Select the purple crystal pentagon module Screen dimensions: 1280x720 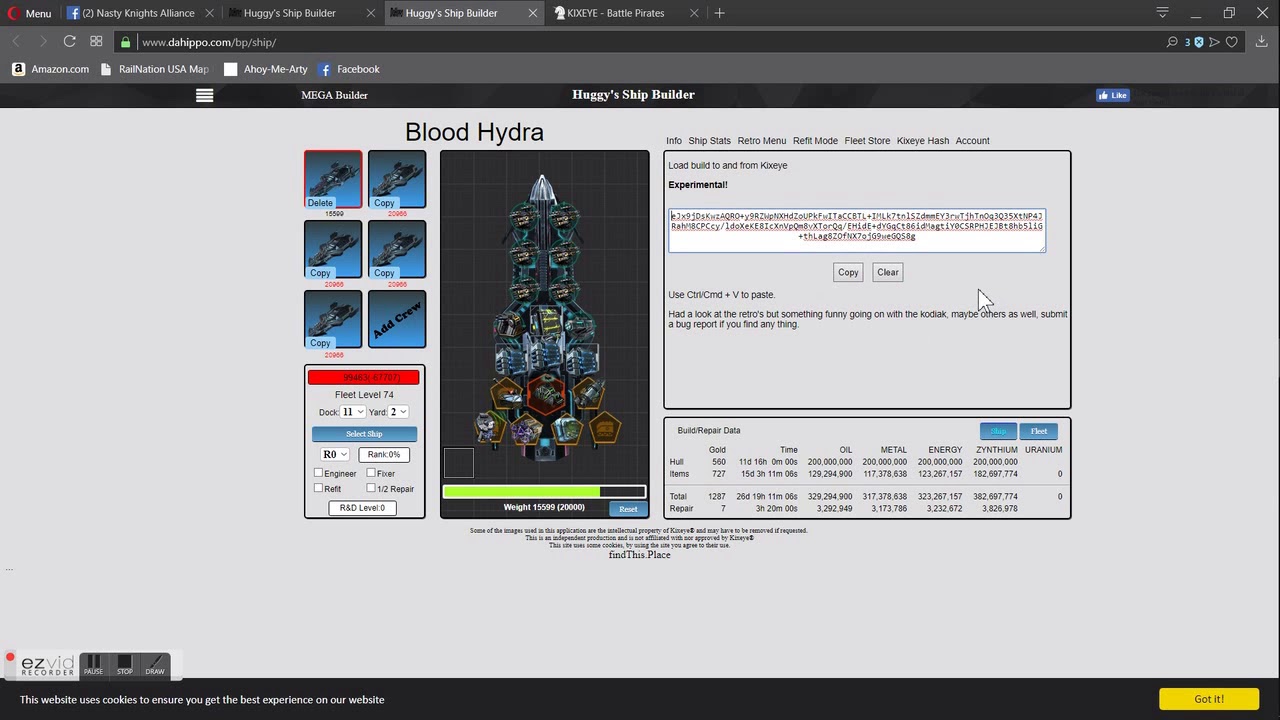(527, 431)
